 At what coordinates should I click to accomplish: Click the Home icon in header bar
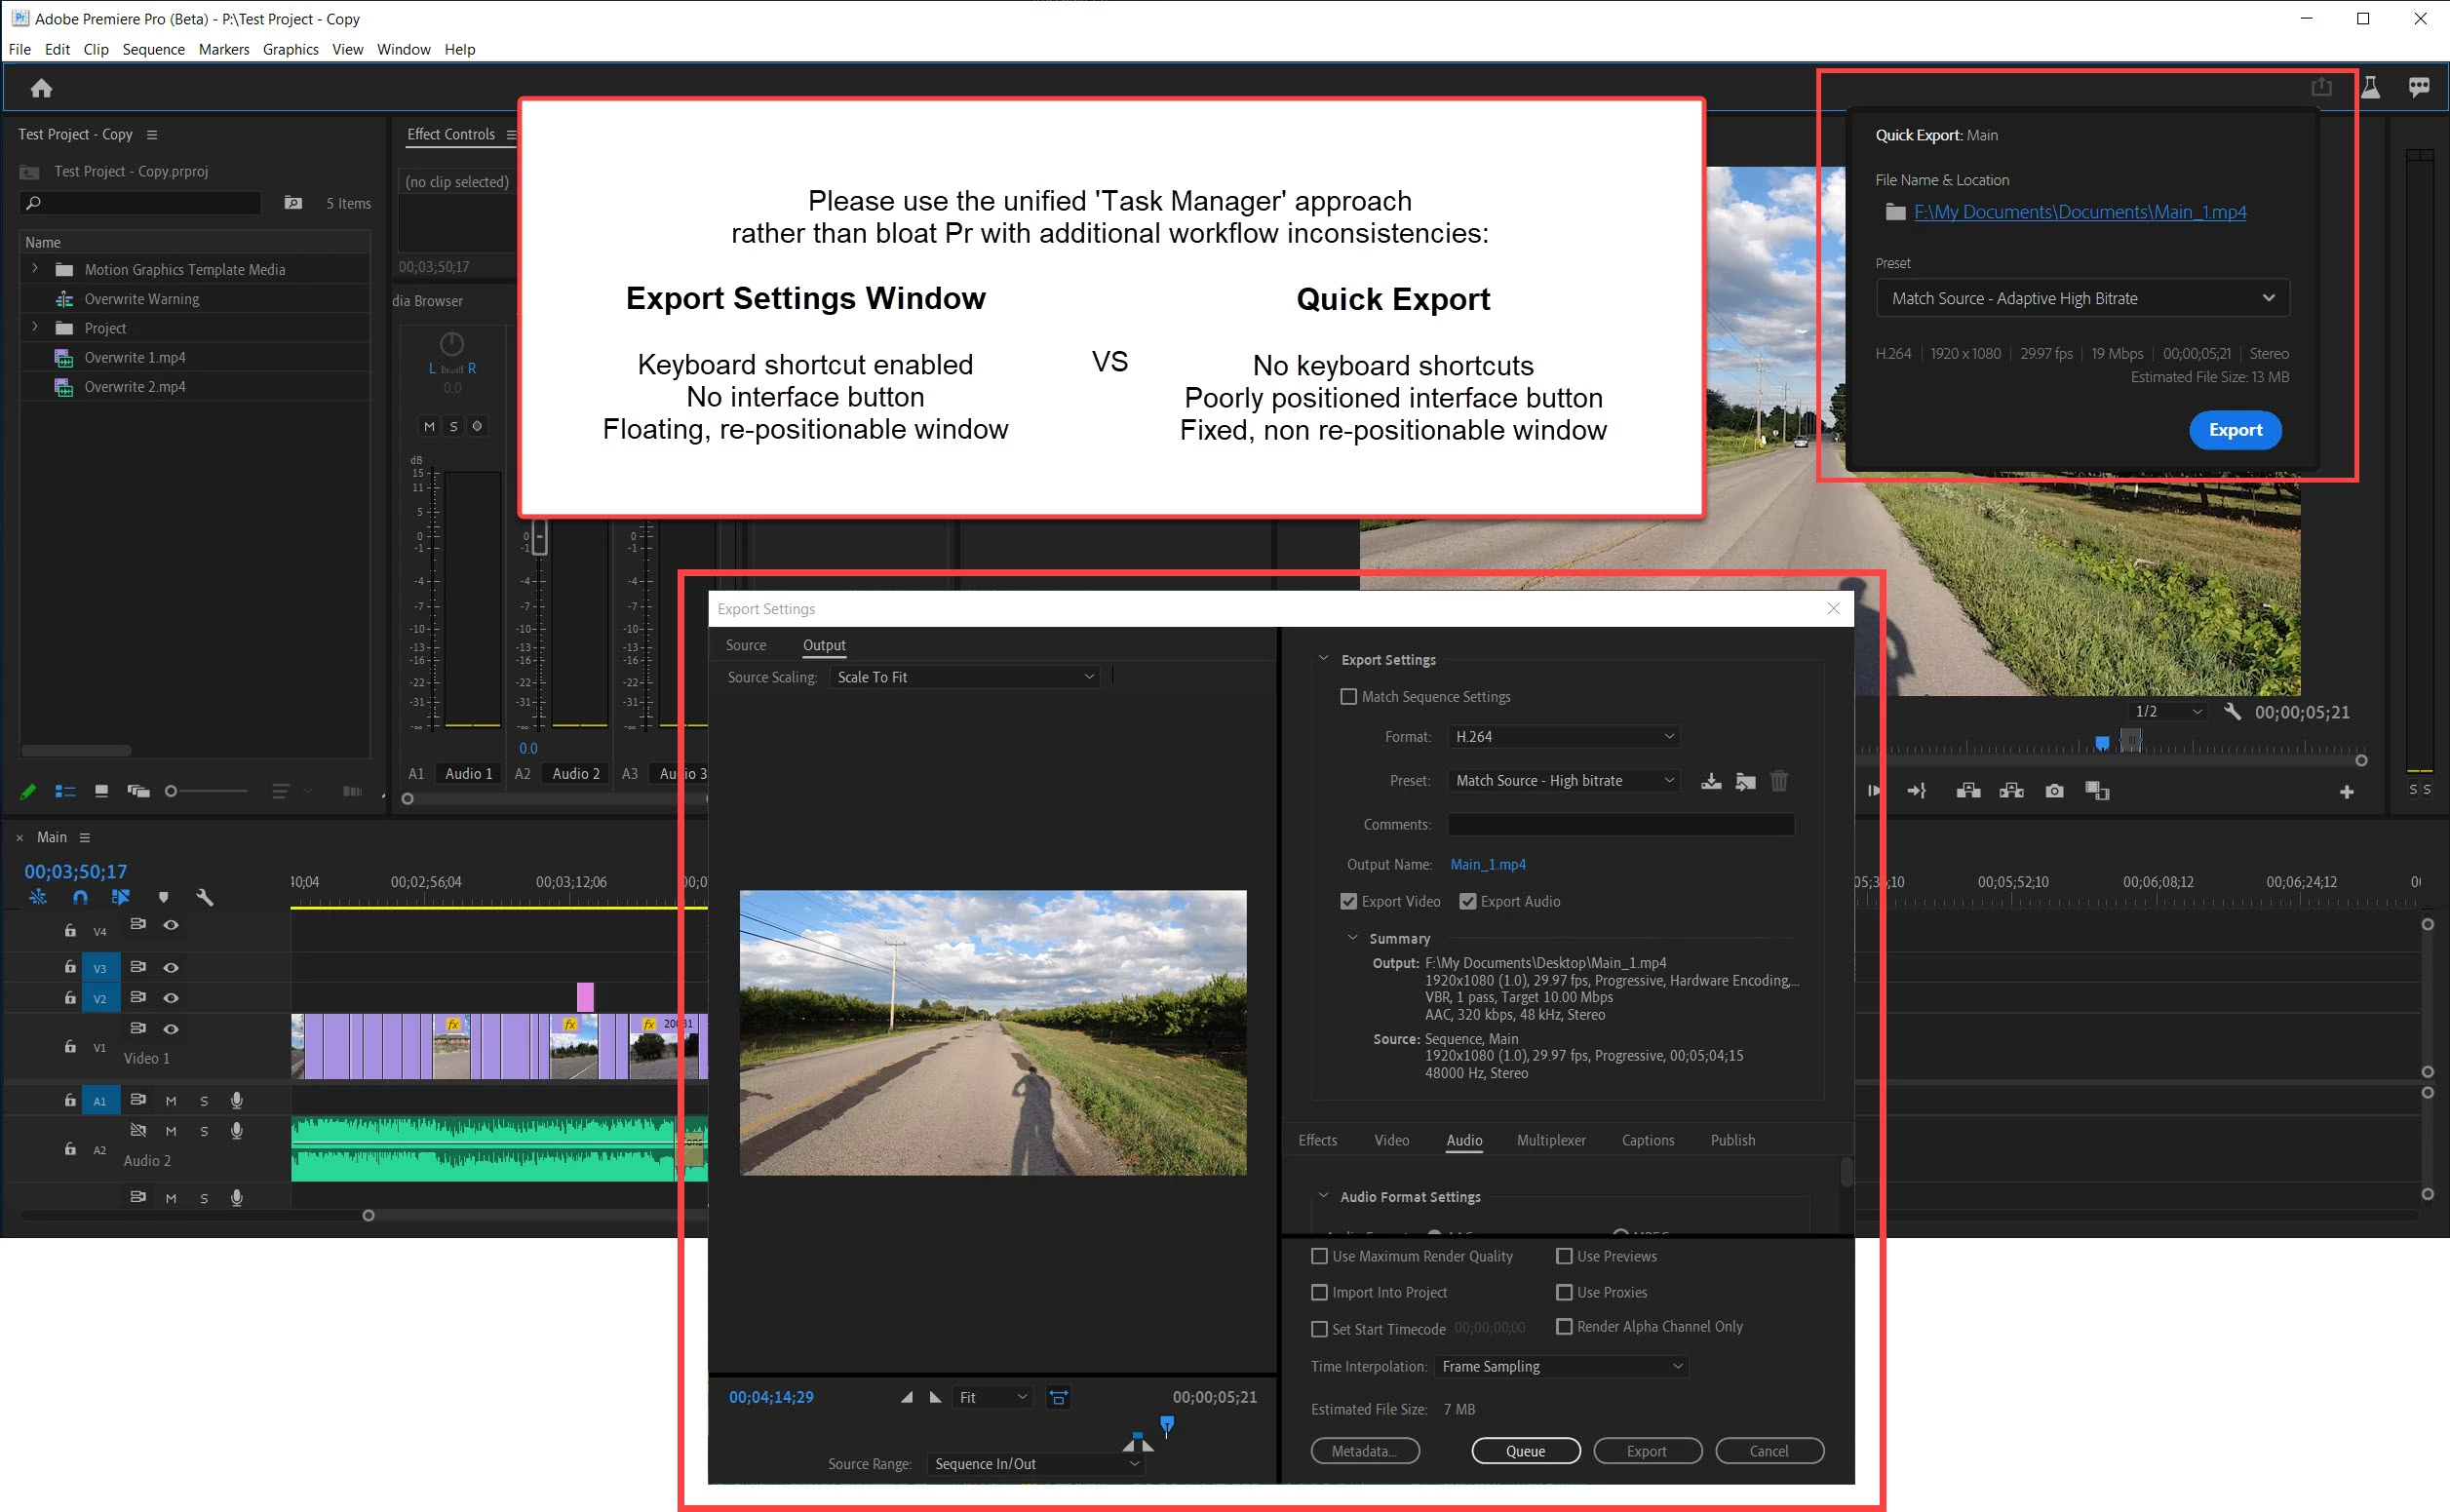41,88
